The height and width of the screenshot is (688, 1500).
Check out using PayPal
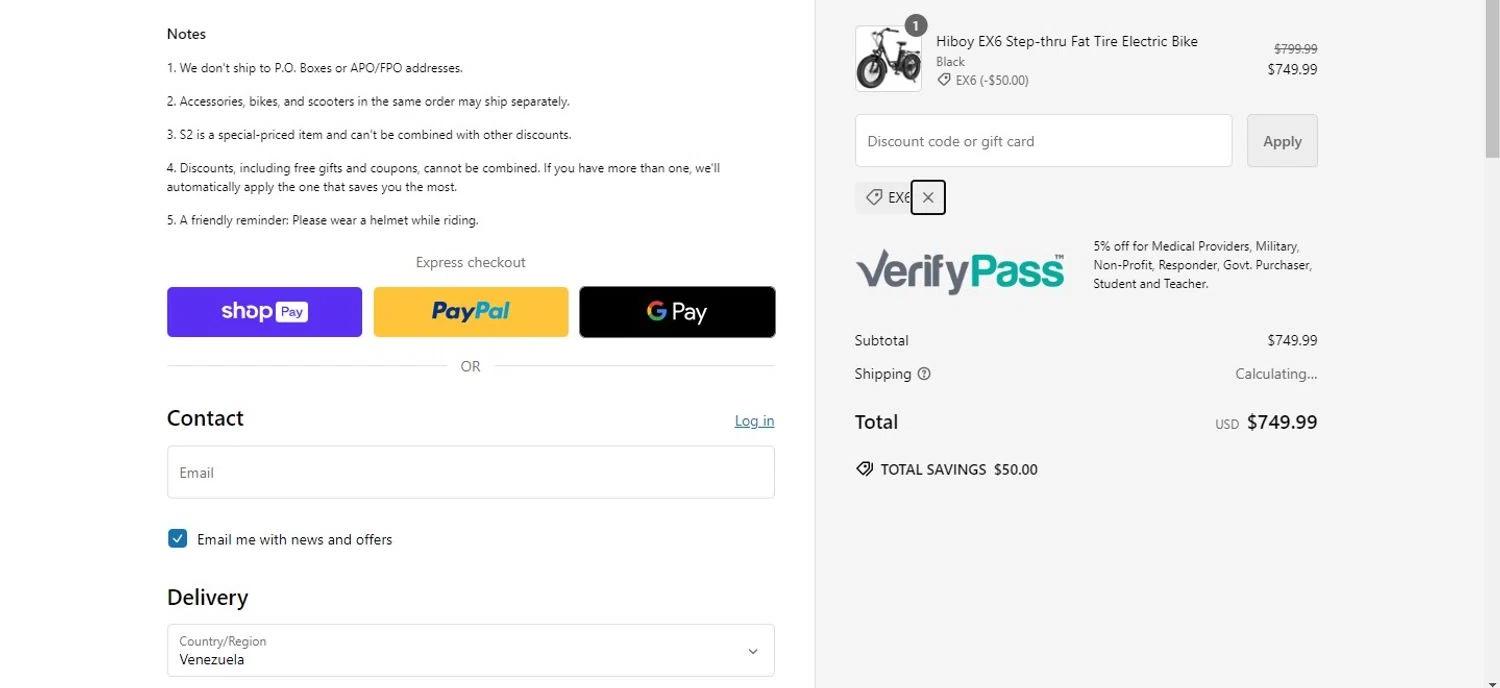[471, 312]
